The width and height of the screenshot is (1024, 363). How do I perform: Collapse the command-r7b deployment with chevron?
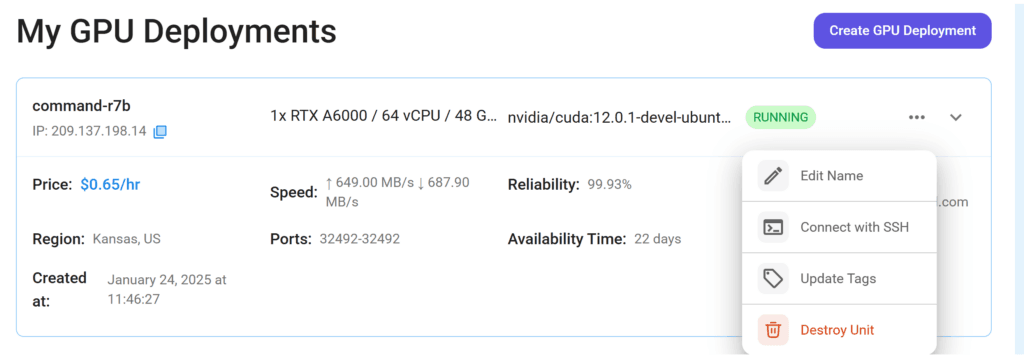[x=955, y=118]
